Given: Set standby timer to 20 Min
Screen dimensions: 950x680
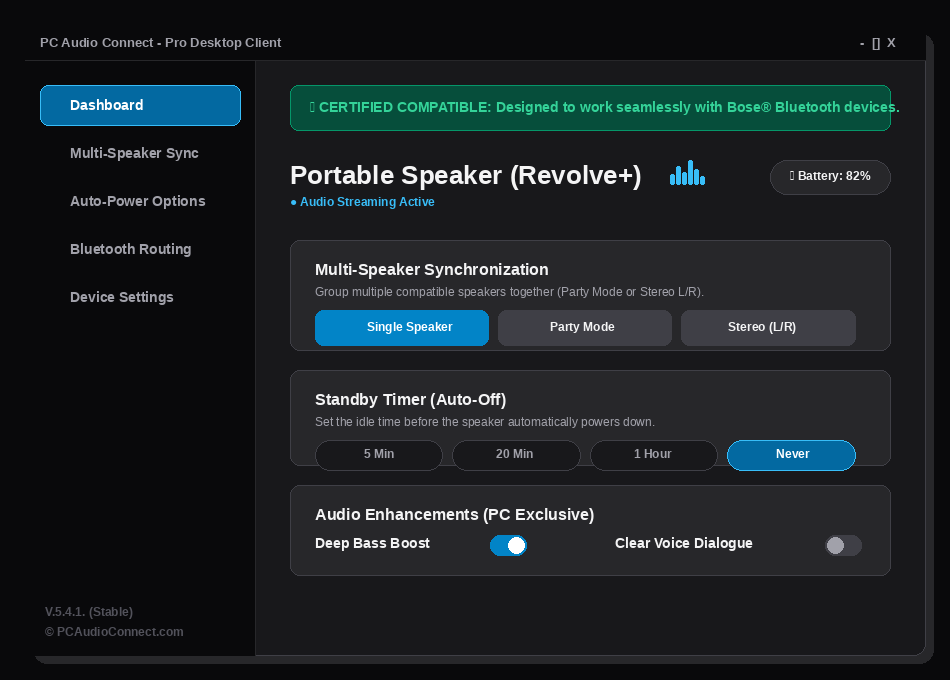Looking at the screenshot, I should click(x=516, y=455).
